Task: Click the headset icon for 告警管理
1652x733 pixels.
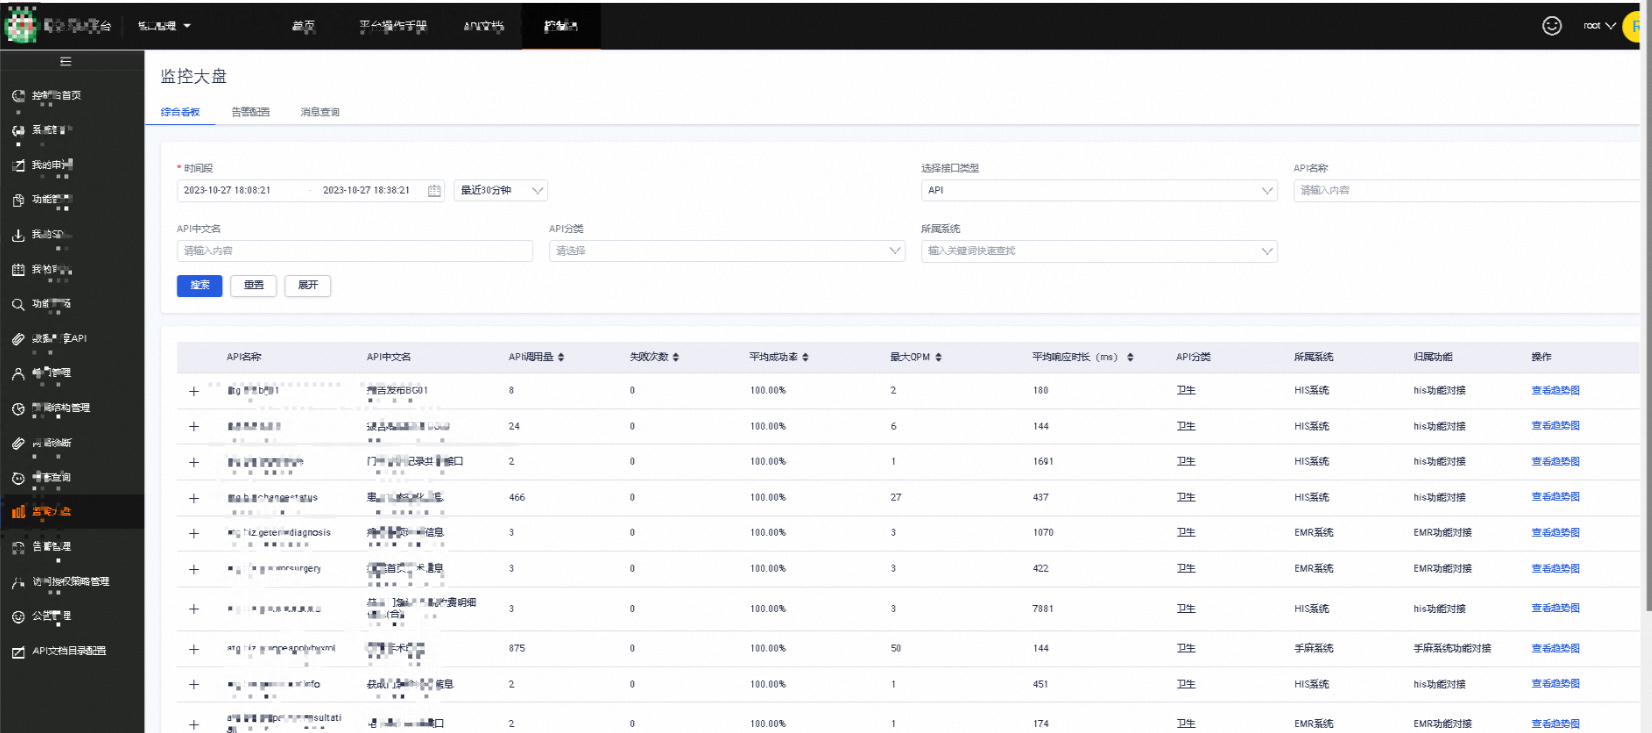Action: (x=18, y=547)
